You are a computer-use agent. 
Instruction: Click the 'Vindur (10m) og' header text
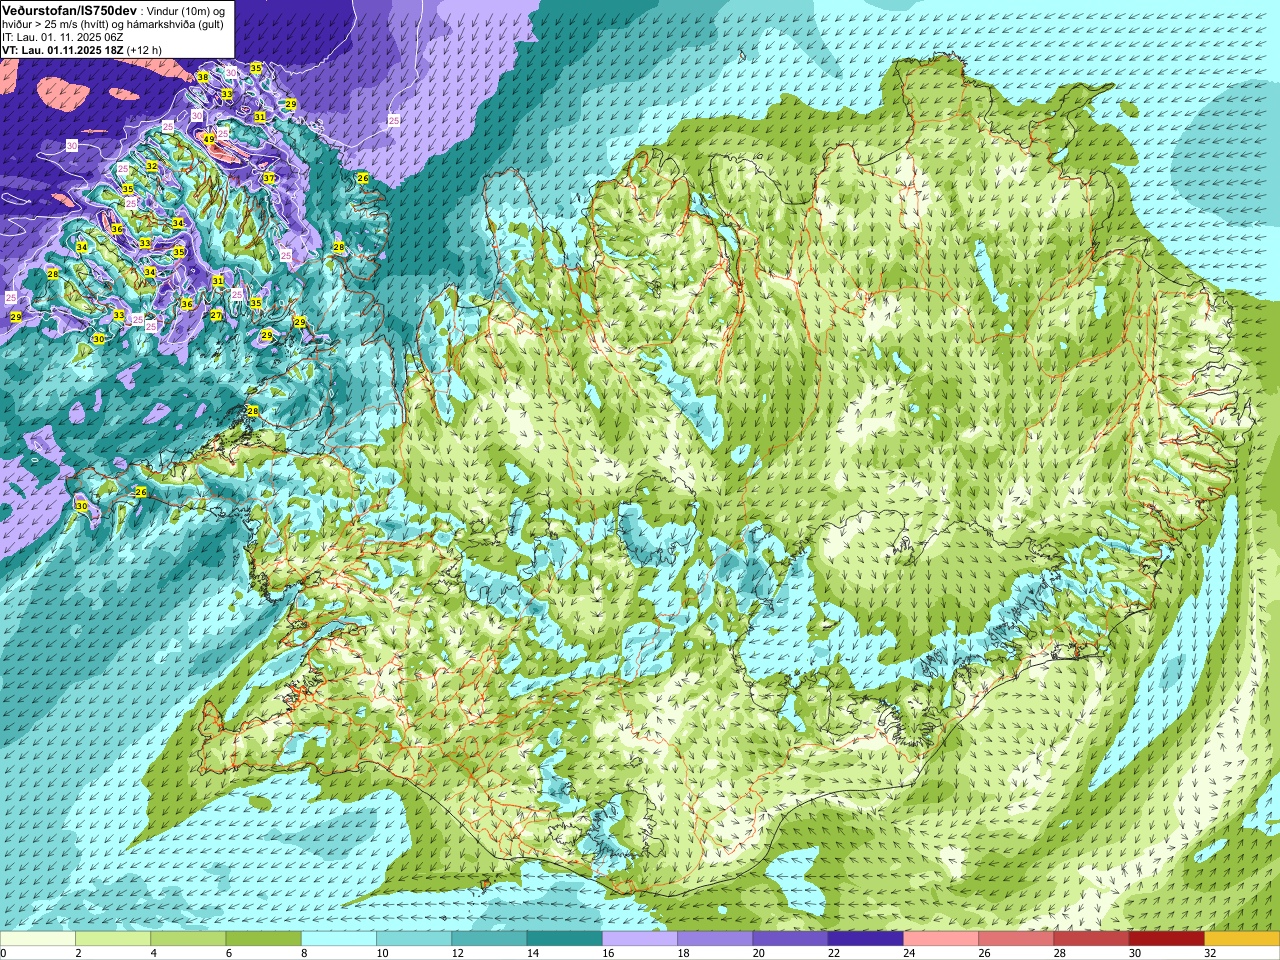185,10
